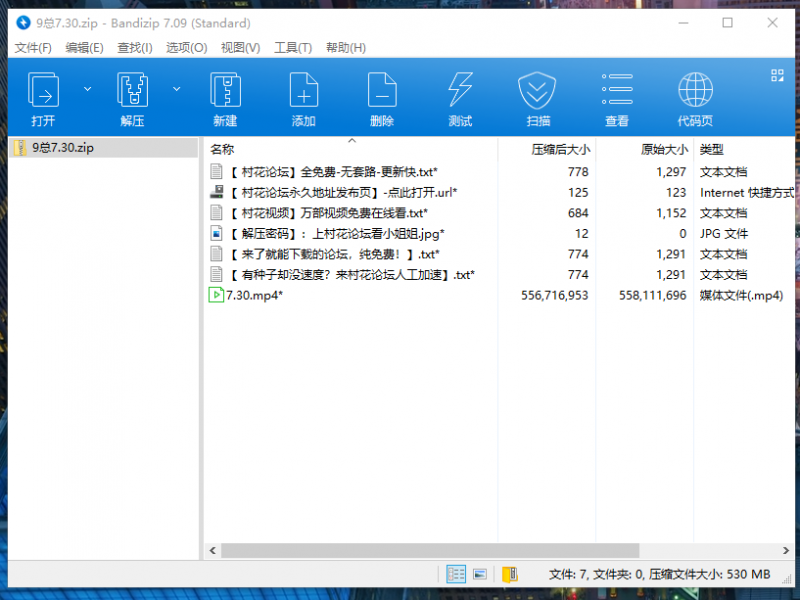Click the 新建 (New archive) icon

point(225,92)
